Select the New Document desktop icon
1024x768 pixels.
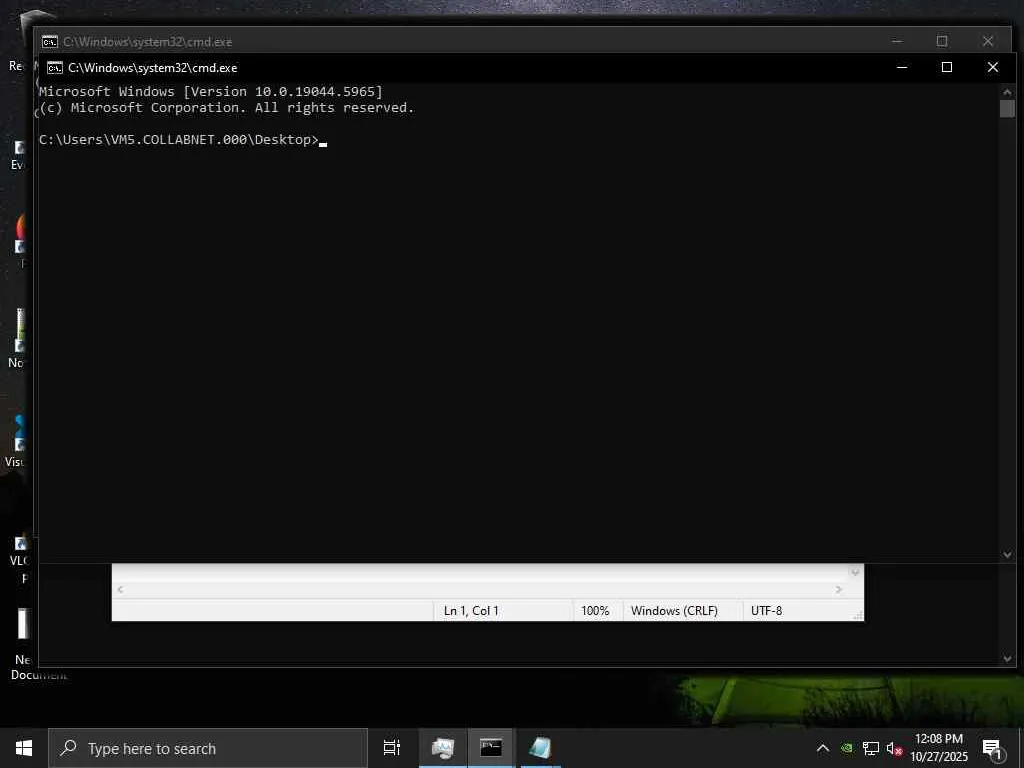(x=22, y=645)
